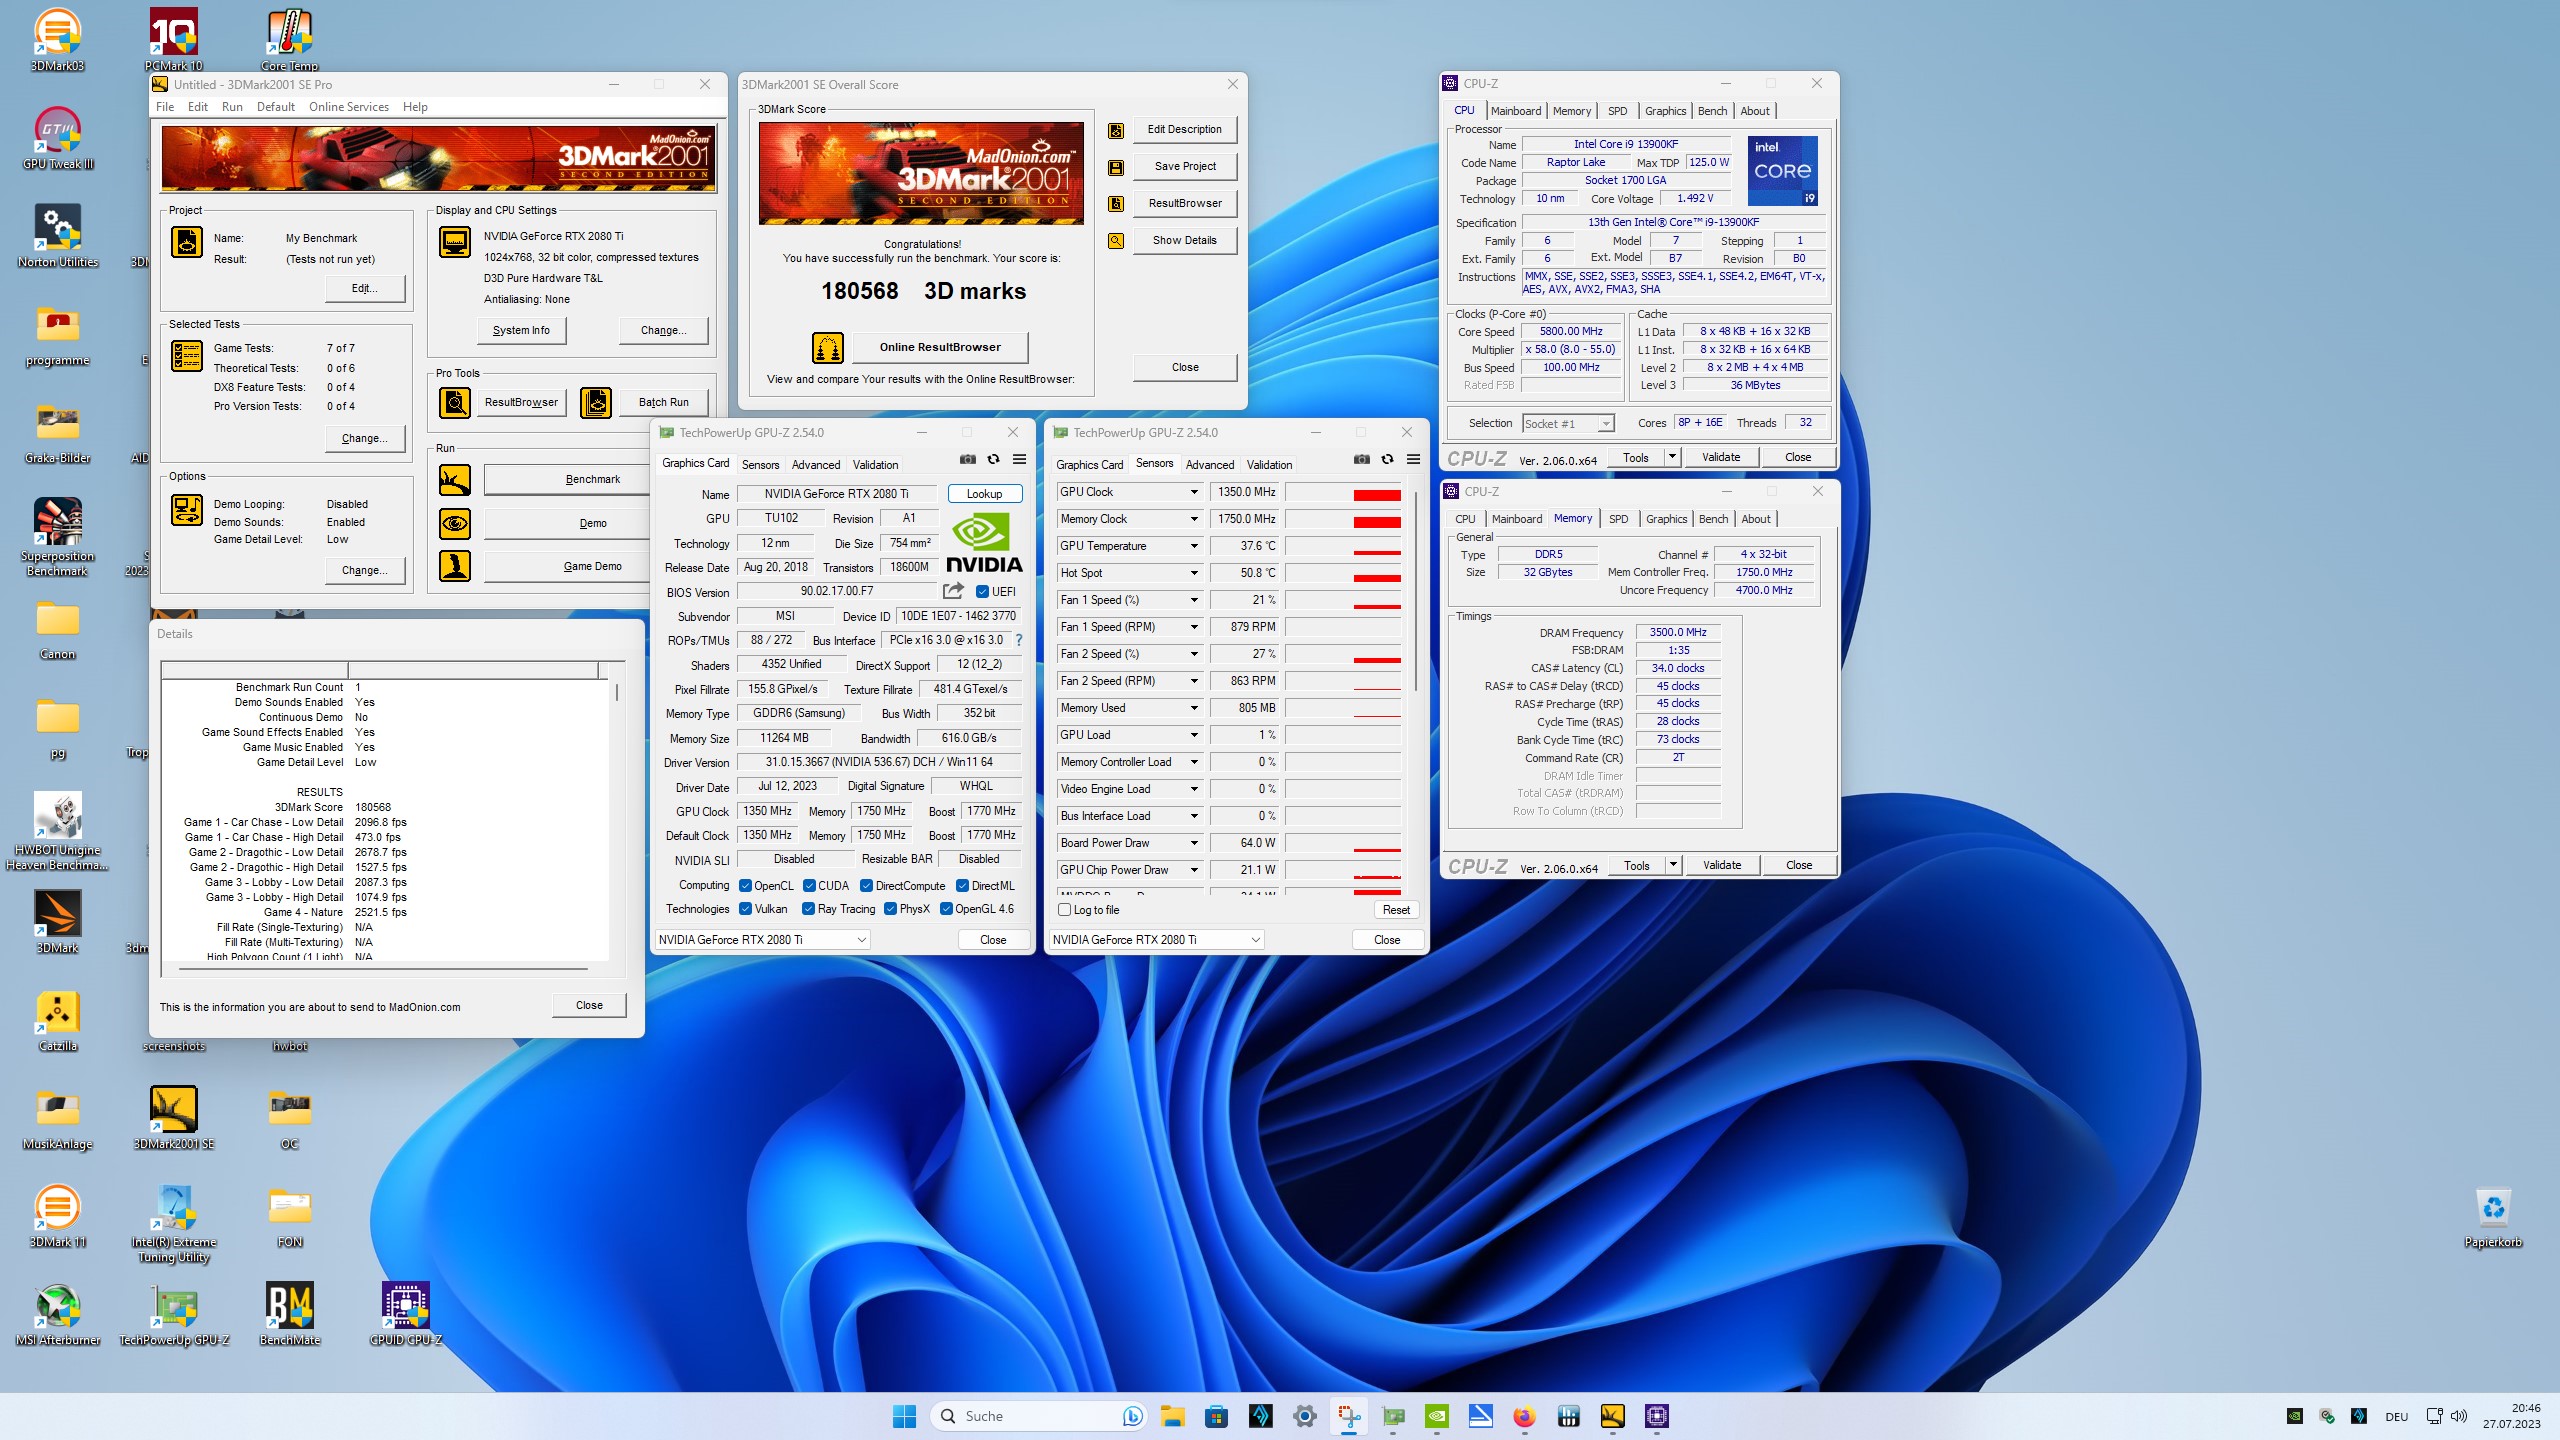The image size is (2560, 1440).
Task: Toggle the UEFI checkbox in GPU-Z
Action: [x=982, y=592]
